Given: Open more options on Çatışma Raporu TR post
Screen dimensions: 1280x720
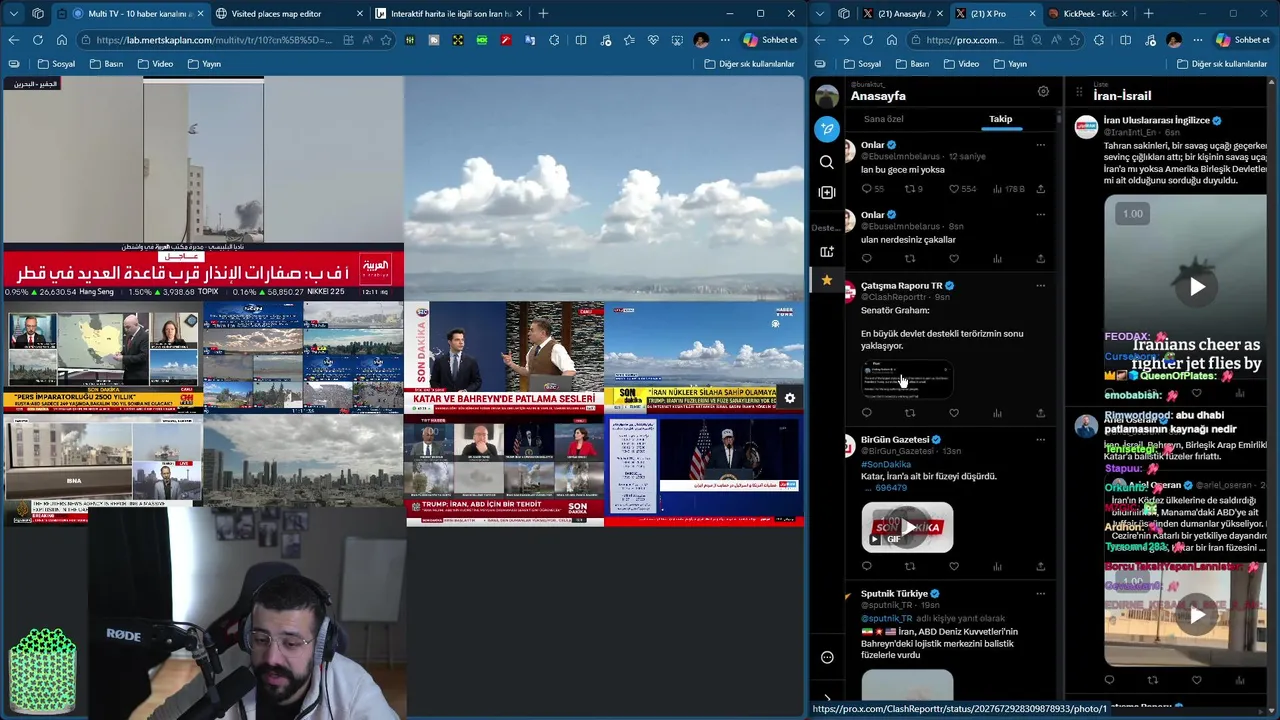Looking at the screenshot, I should [x=1040, y=286].
